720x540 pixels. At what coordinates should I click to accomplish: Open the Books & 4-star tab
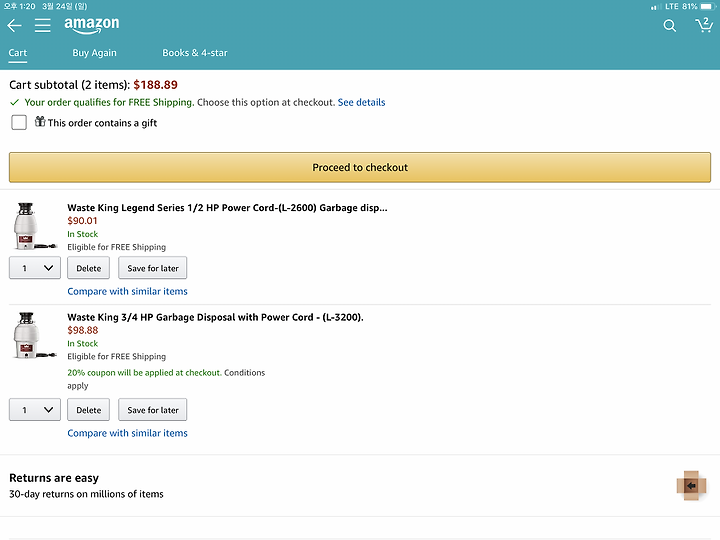tap(195, 53)
